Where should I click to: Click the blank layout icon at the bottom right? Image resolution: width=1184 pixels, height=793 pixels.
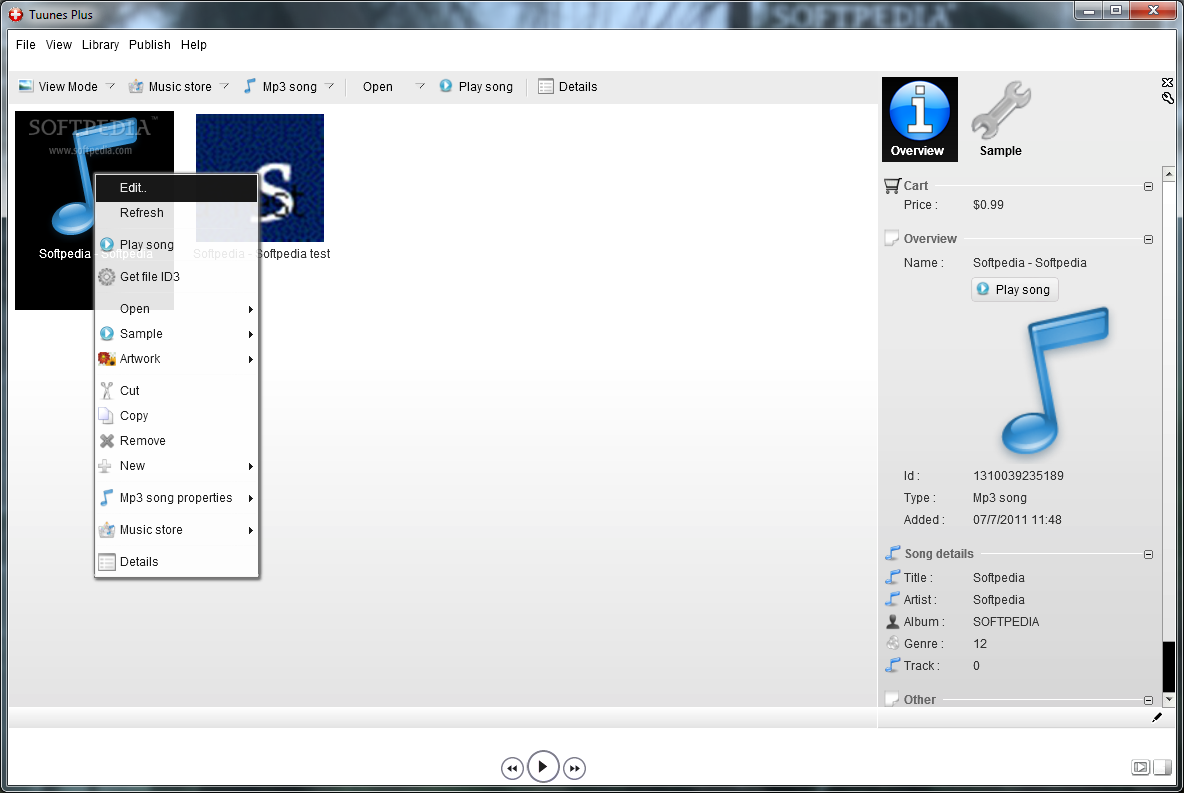click(x=1162, y=767)
